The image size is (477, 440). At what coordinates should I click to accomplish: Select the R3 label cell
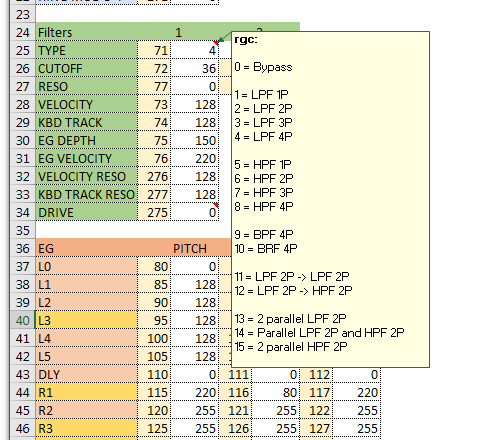[86, 429]
